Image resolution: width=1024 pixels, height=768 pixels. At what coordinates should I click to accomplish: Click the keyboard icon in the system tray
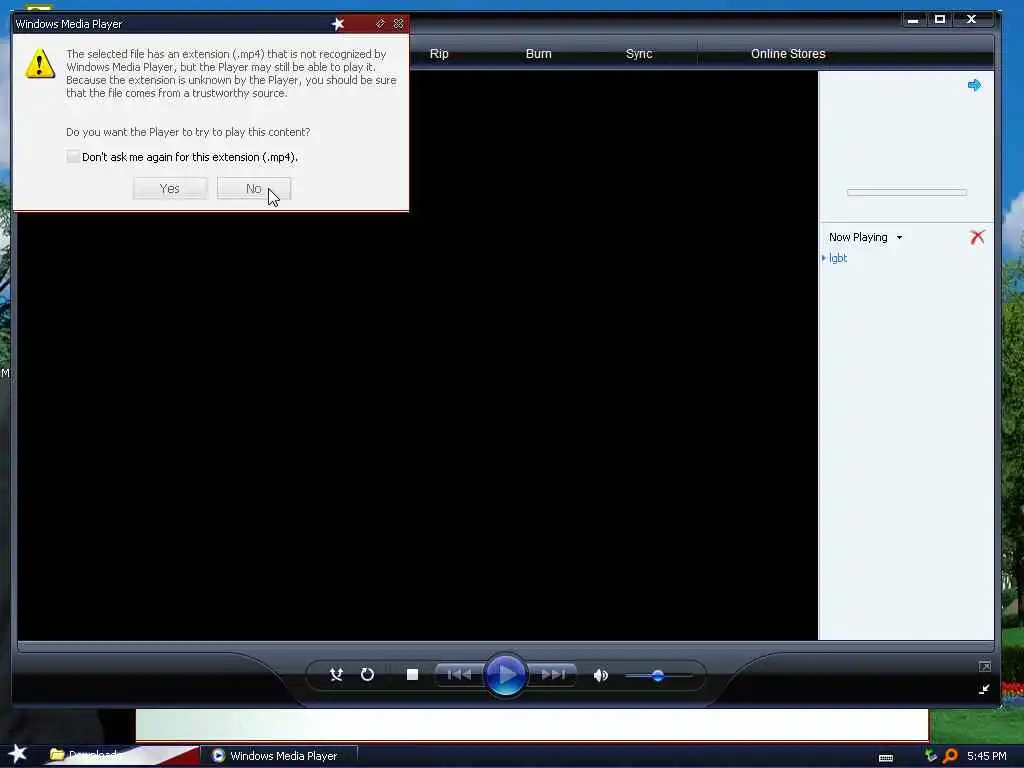pyautogui.click(x=886, y=758)
